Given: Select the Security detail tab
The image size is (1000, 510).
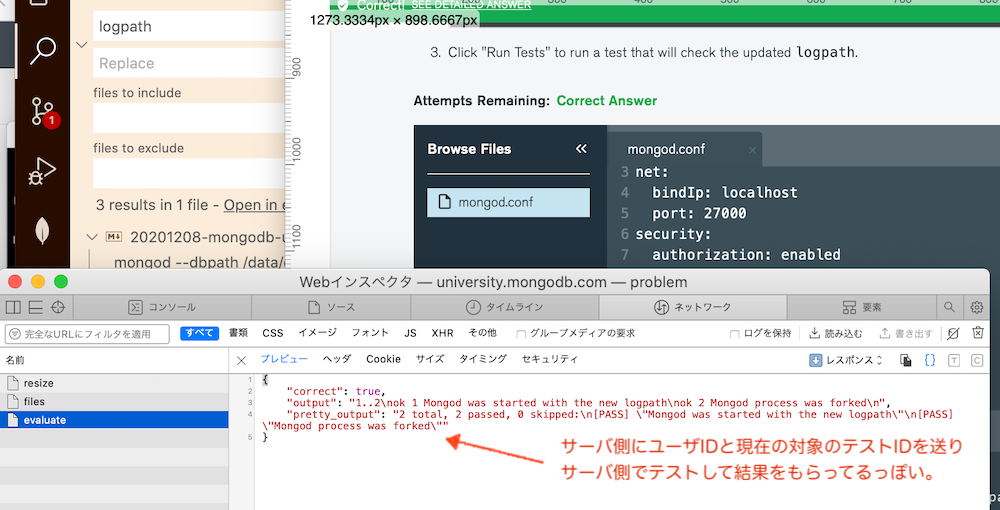Looking at the screenshot, I should [550, 359].
